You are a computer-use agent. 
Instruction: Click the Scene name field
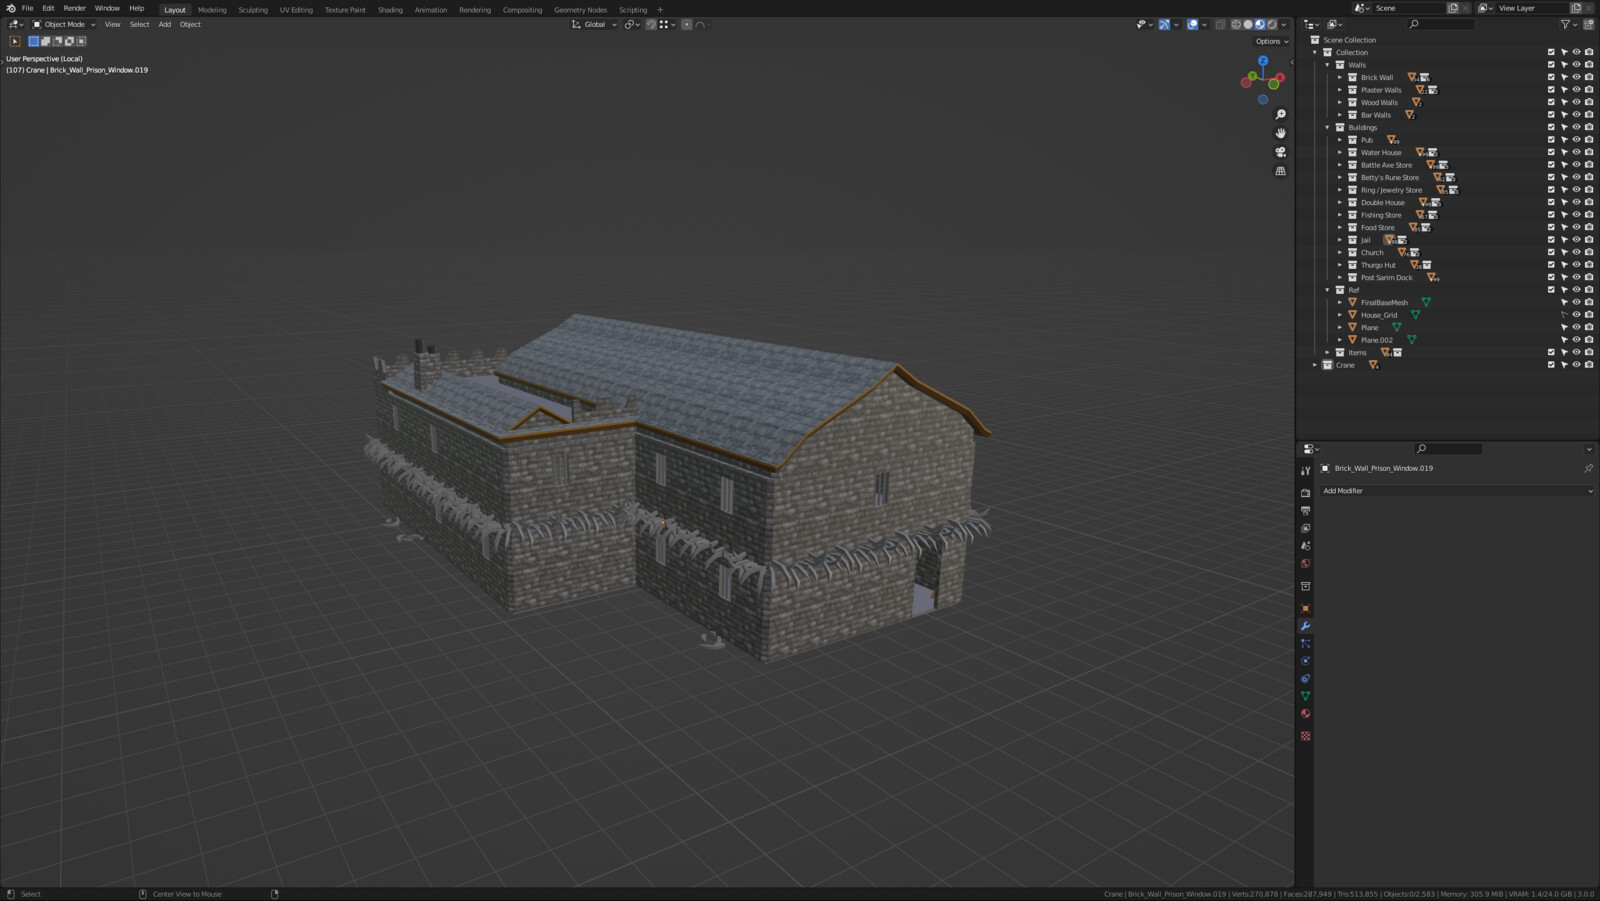1409,8
